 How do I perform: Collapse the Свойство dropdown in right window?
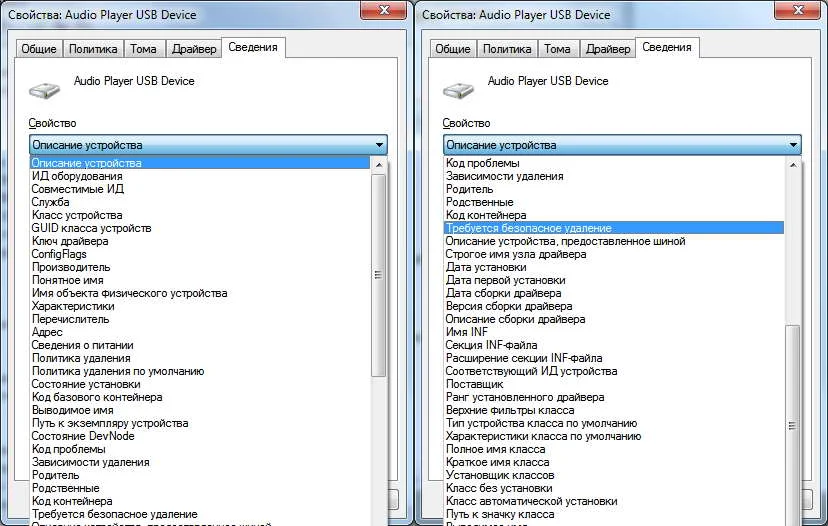pos(793,145)
